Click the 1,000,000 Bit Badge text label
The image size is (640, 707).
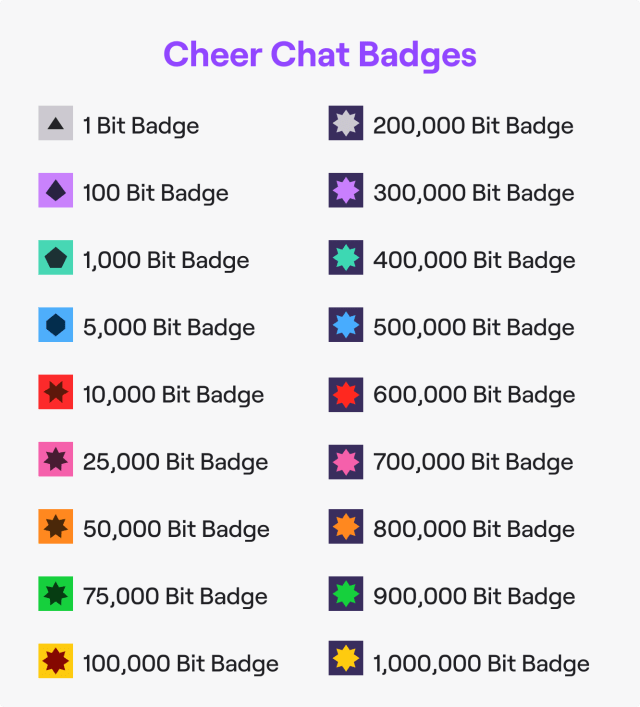(481, 663)
